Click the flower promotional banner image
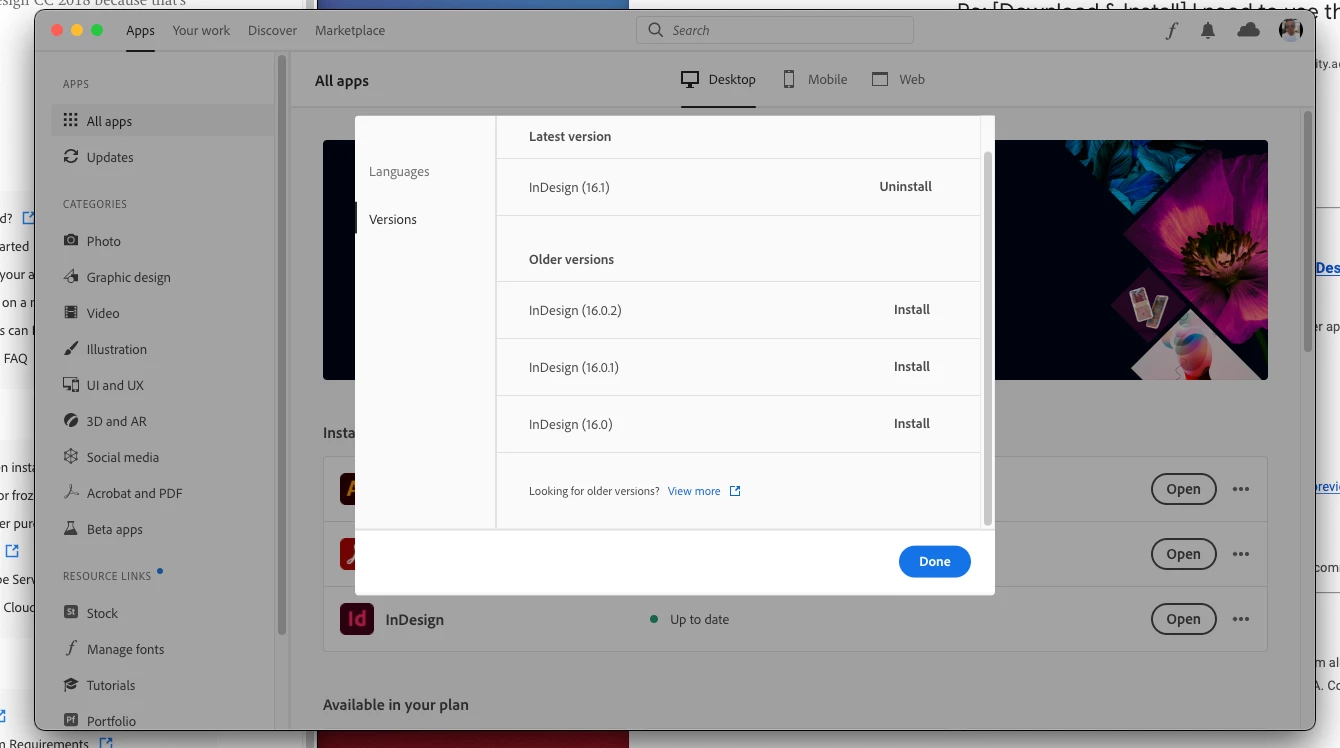The height and width of the screenshot is (748, 1340). click(1130, 260)
